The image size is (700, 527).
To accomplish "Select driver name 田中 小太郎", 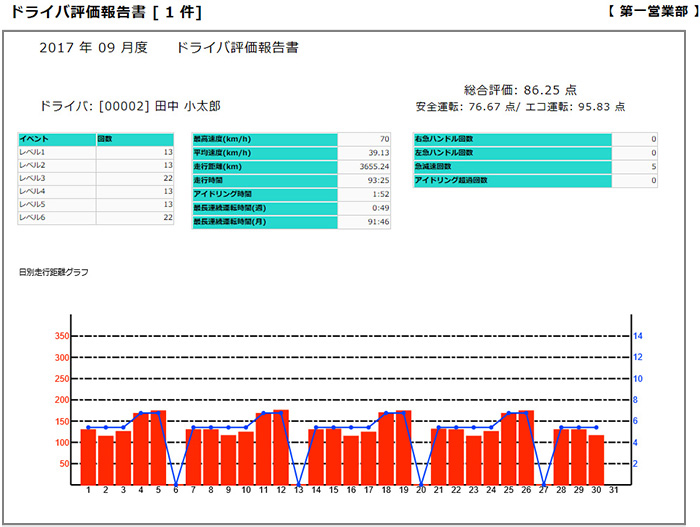I will tap(186, 105).
